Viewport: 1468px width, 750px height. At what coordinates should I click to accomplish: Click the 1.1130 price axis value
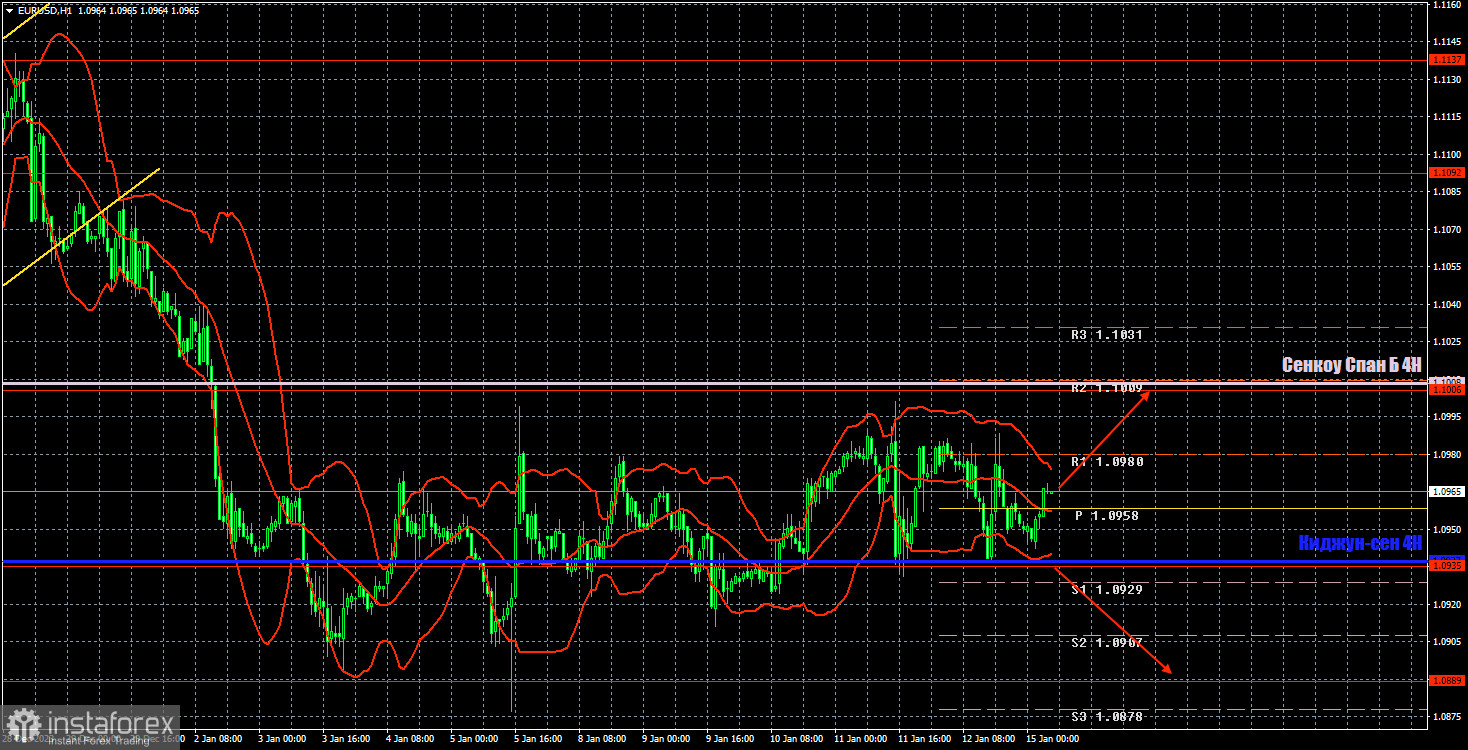1447,80
